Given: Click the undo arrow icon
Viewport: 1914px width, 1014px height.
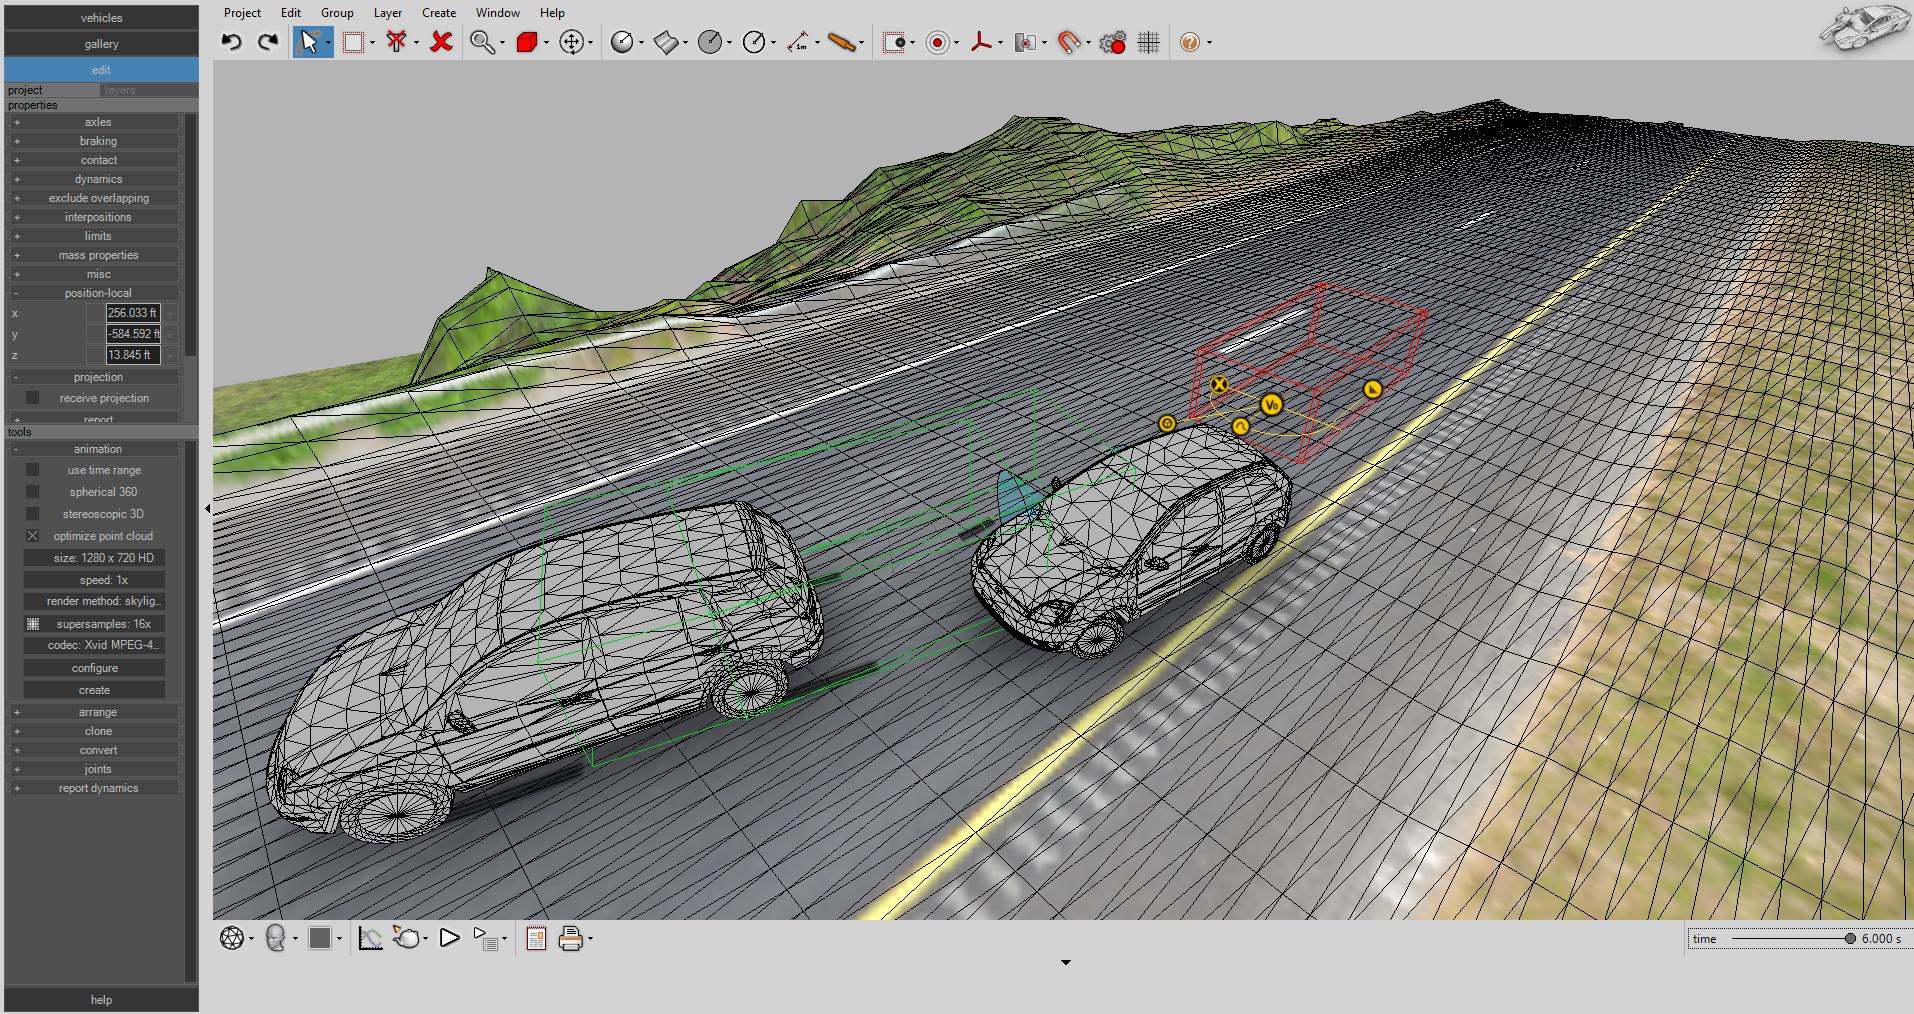Looking at the screenshot, I should [x=232, y=42].
